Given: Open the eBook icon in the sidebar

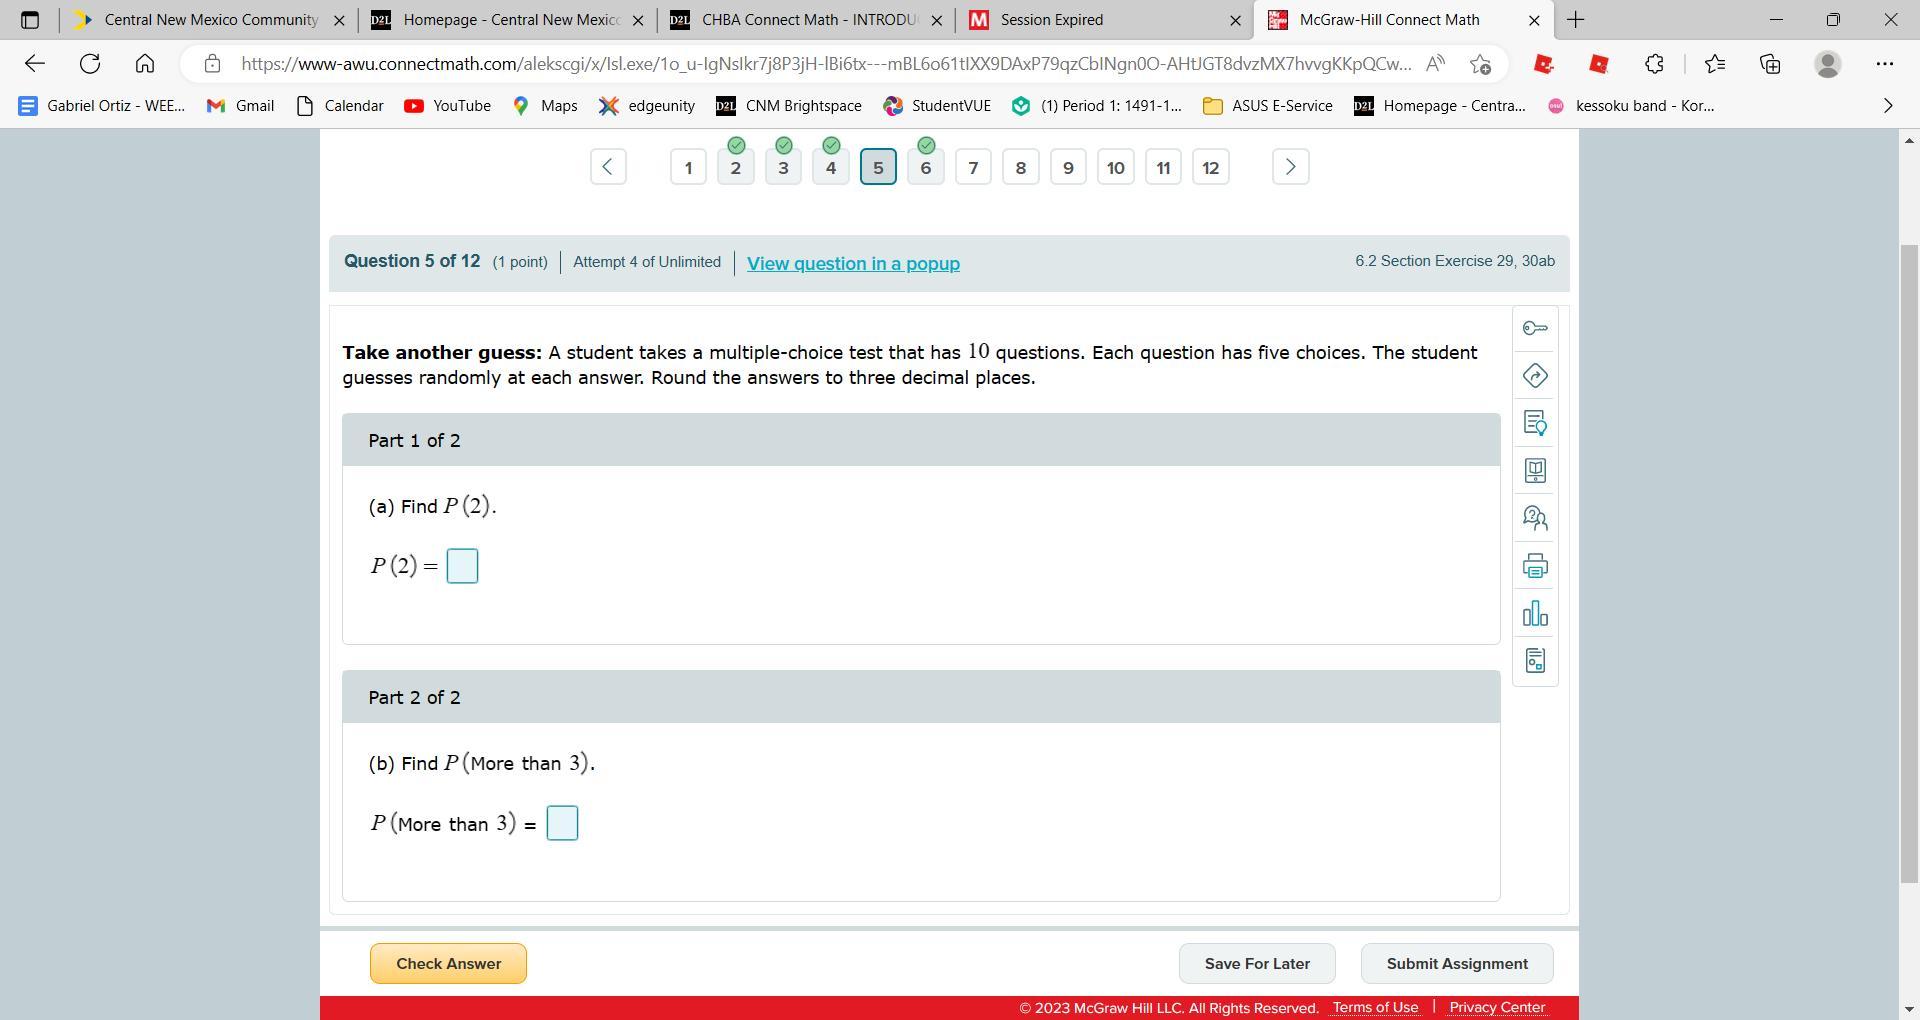Looking at the screenshot, I should (1535, 471).
